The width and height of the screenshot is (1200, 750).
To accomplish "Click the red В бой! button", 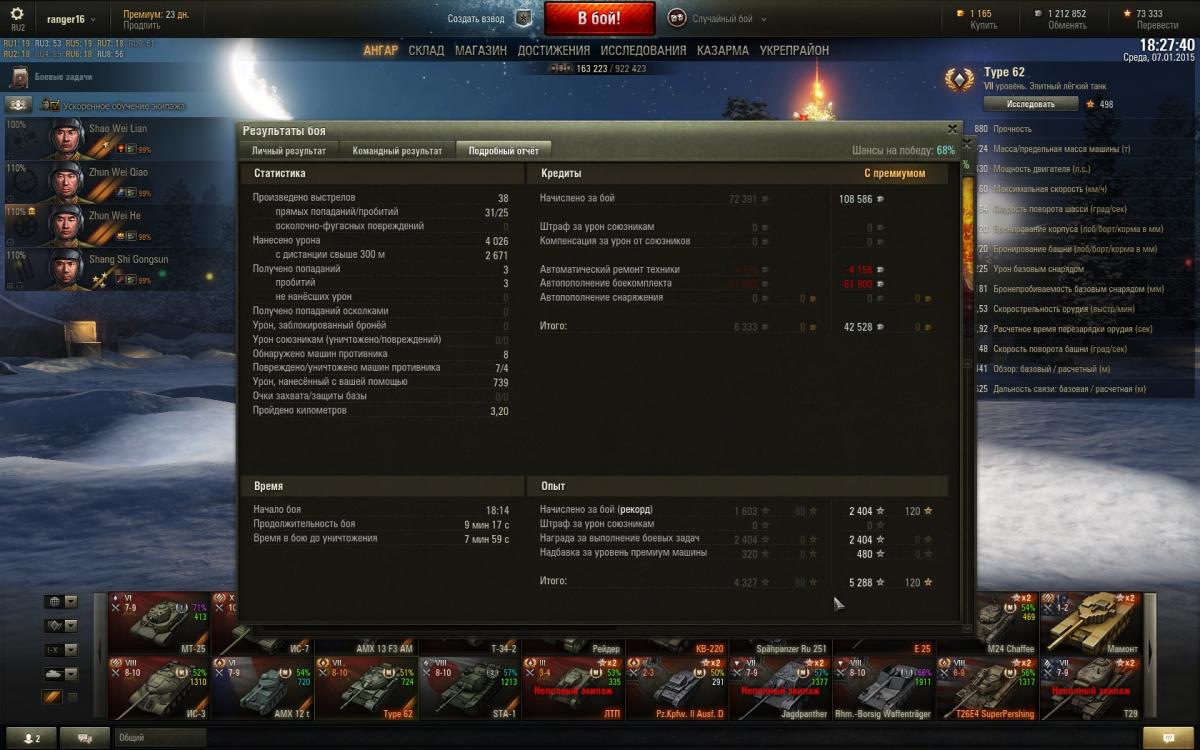I will [x=600, y=18].
